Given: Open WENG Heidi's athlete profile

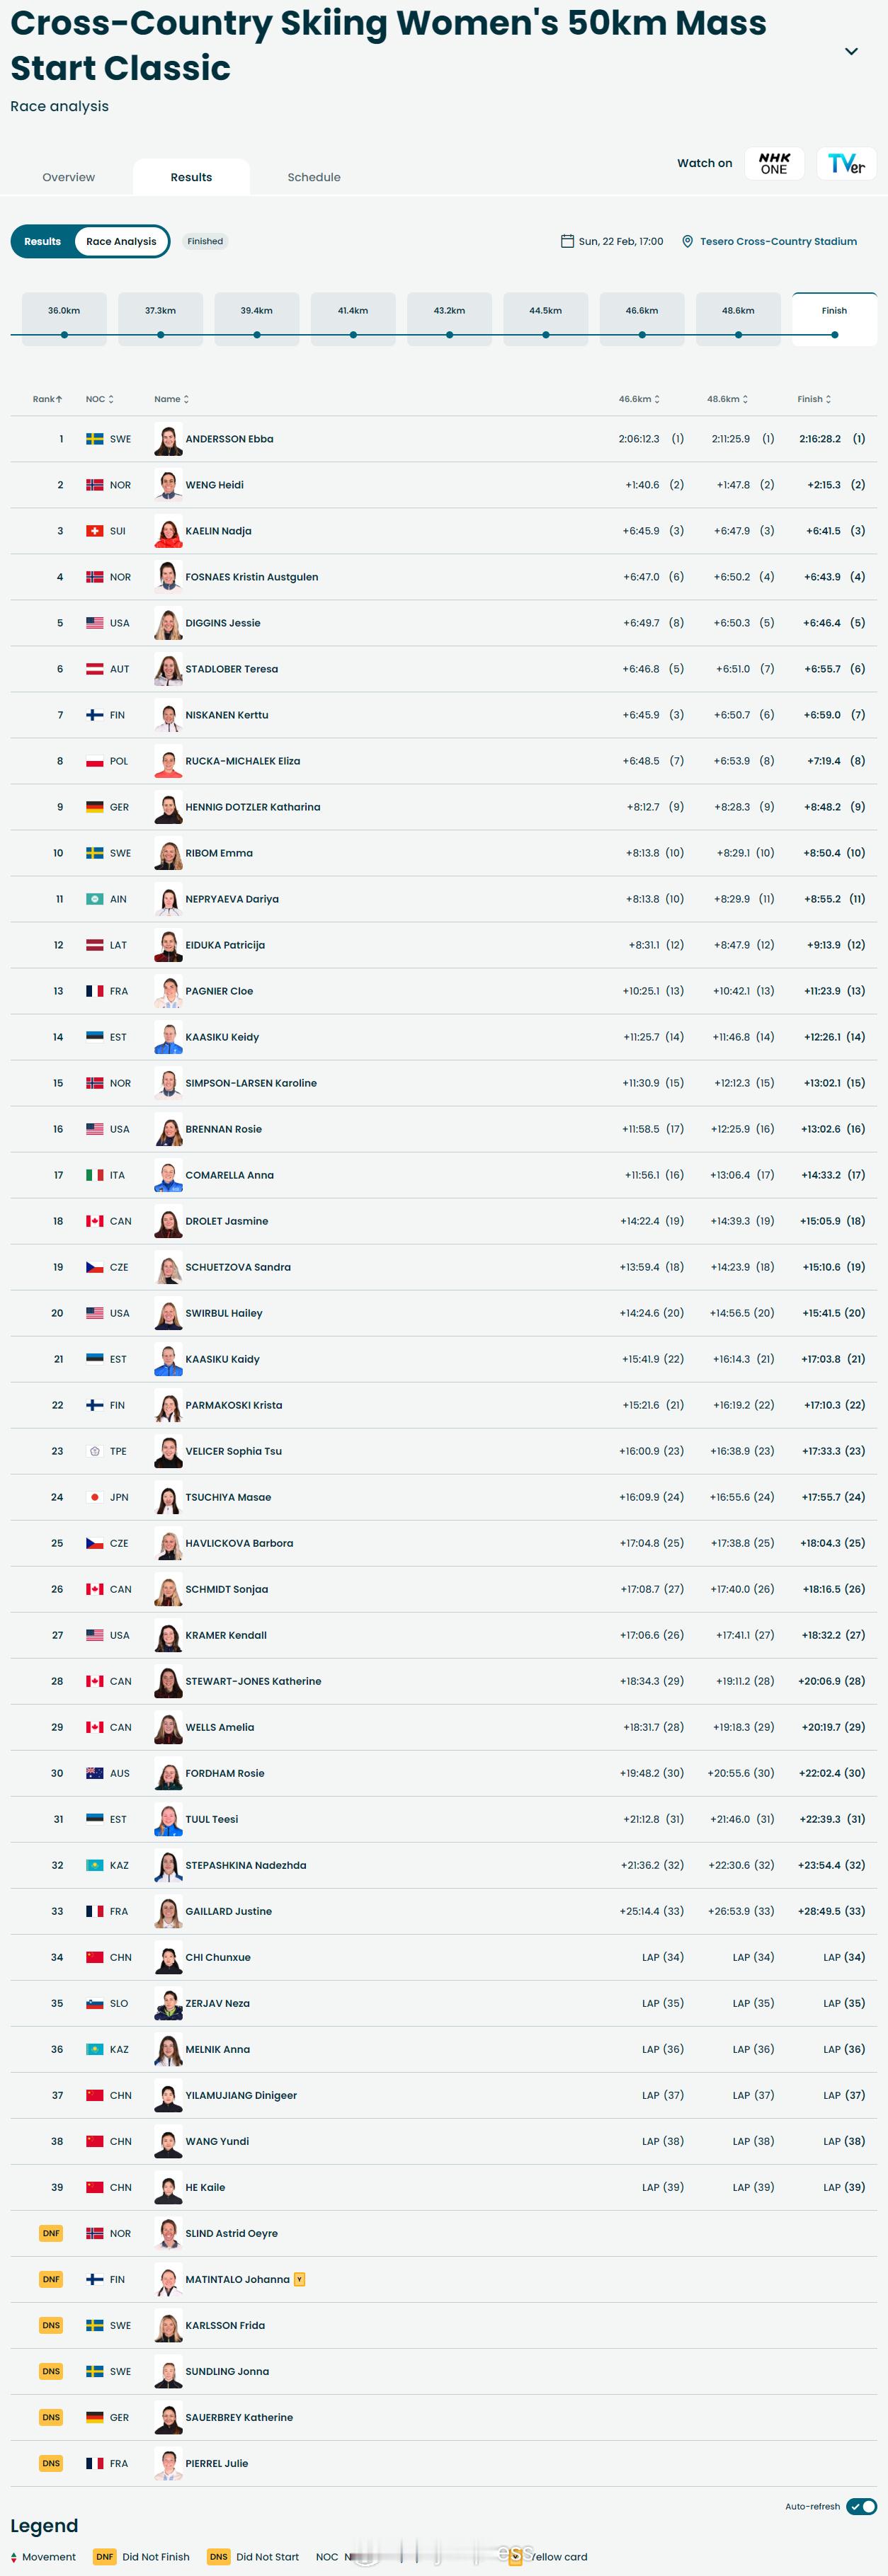Looking at the screenshot, I should 214,485.
